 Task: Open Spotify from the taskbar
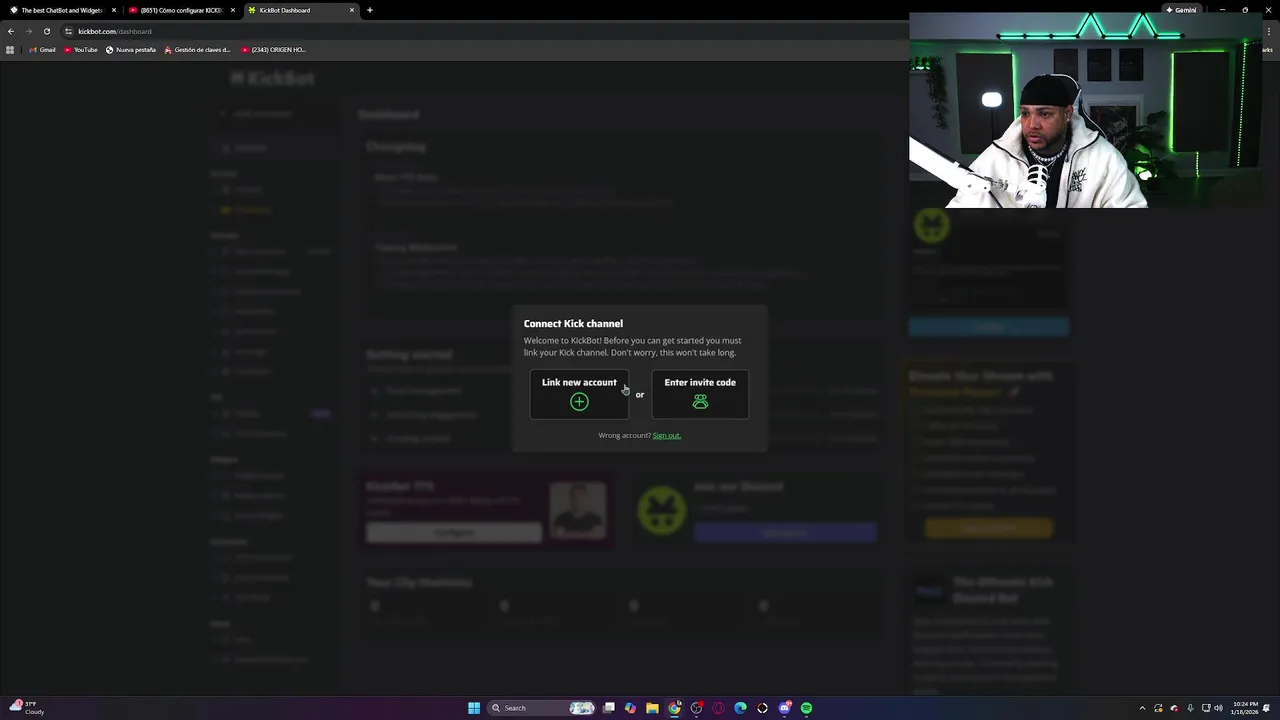pos(806,708)
